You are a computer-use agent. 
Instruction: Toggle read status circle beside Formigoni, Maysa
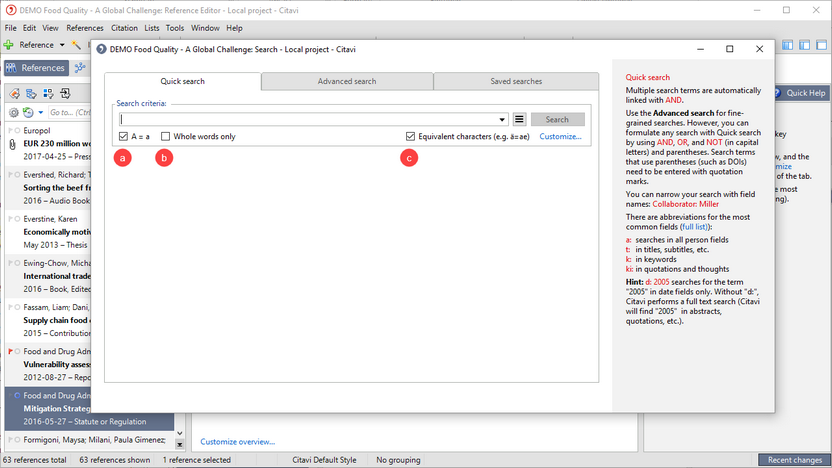pos(18,440)
